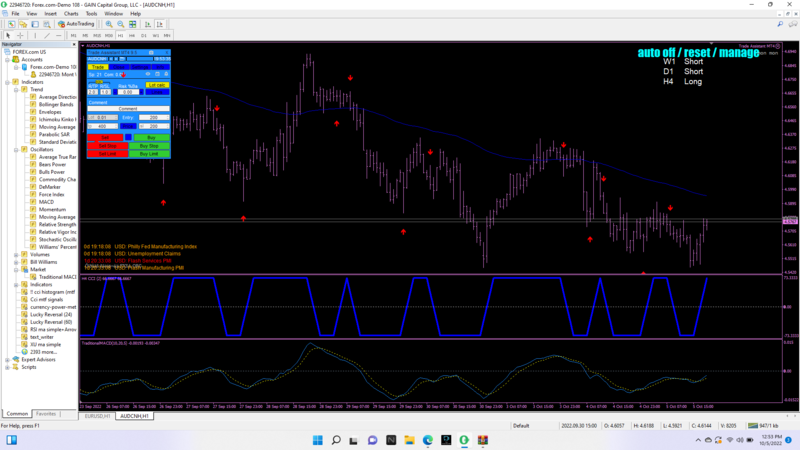Click the Settings tab in Trade Assistant

coord(141,67)
